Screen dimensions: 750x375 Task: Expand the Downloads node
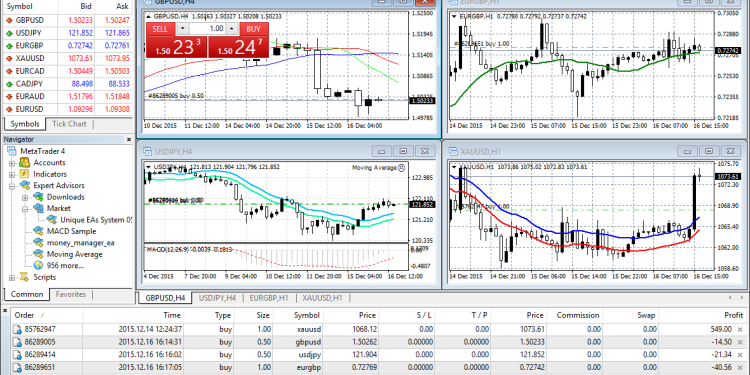(x=25, y=198)
